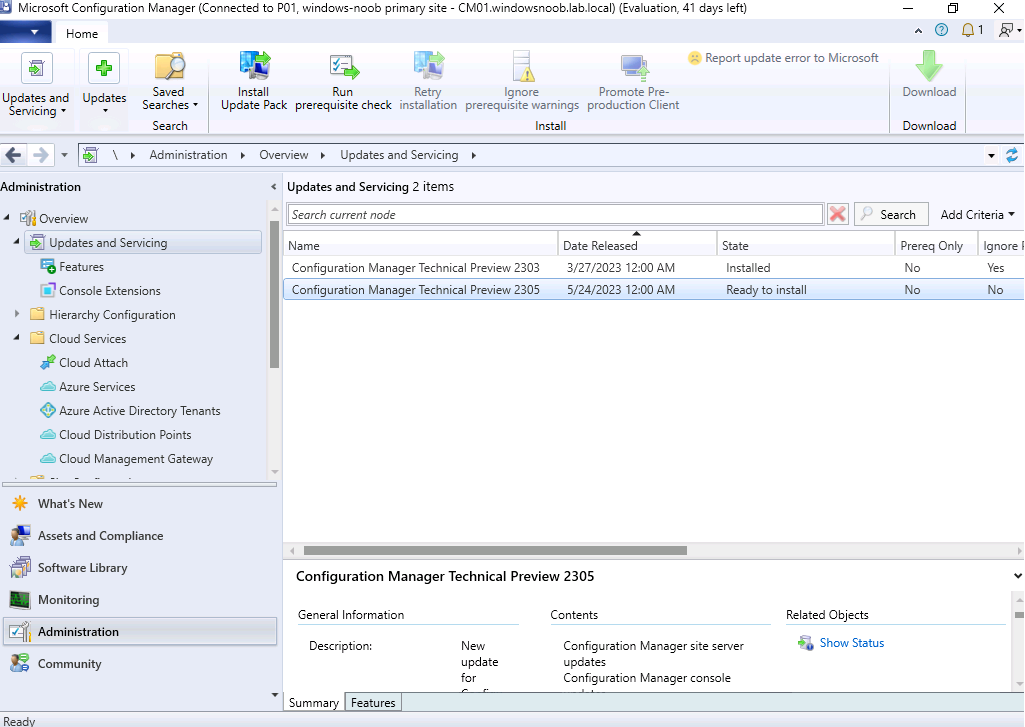Click the Updates green plus icon
Viewport: 1025px width, 727px height.
104,68
